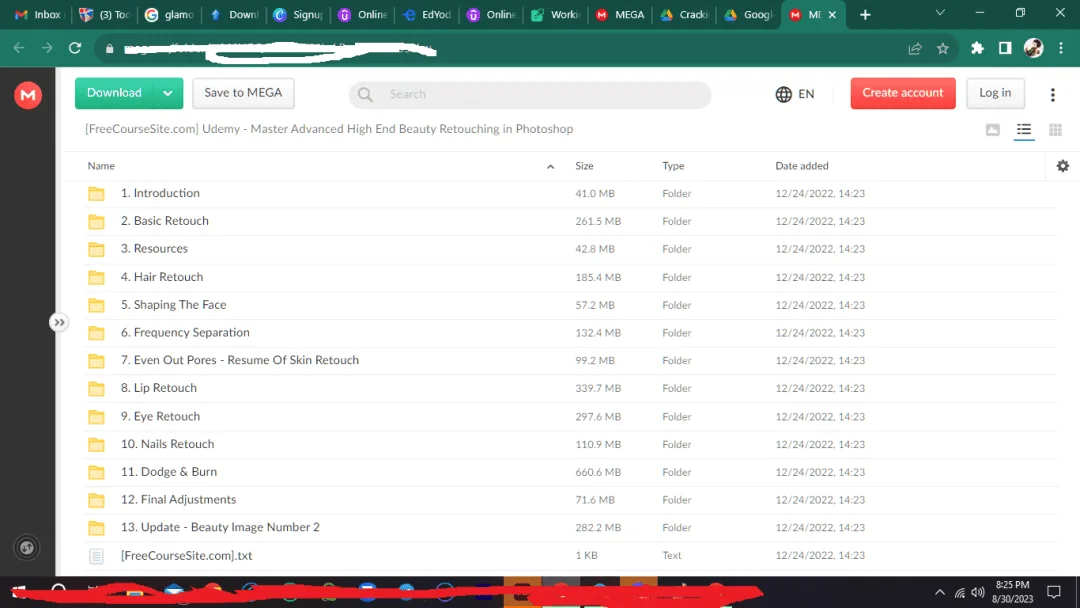Select the 8. Lip Retouch row
1080x608 pixels.
click(570, 388)
